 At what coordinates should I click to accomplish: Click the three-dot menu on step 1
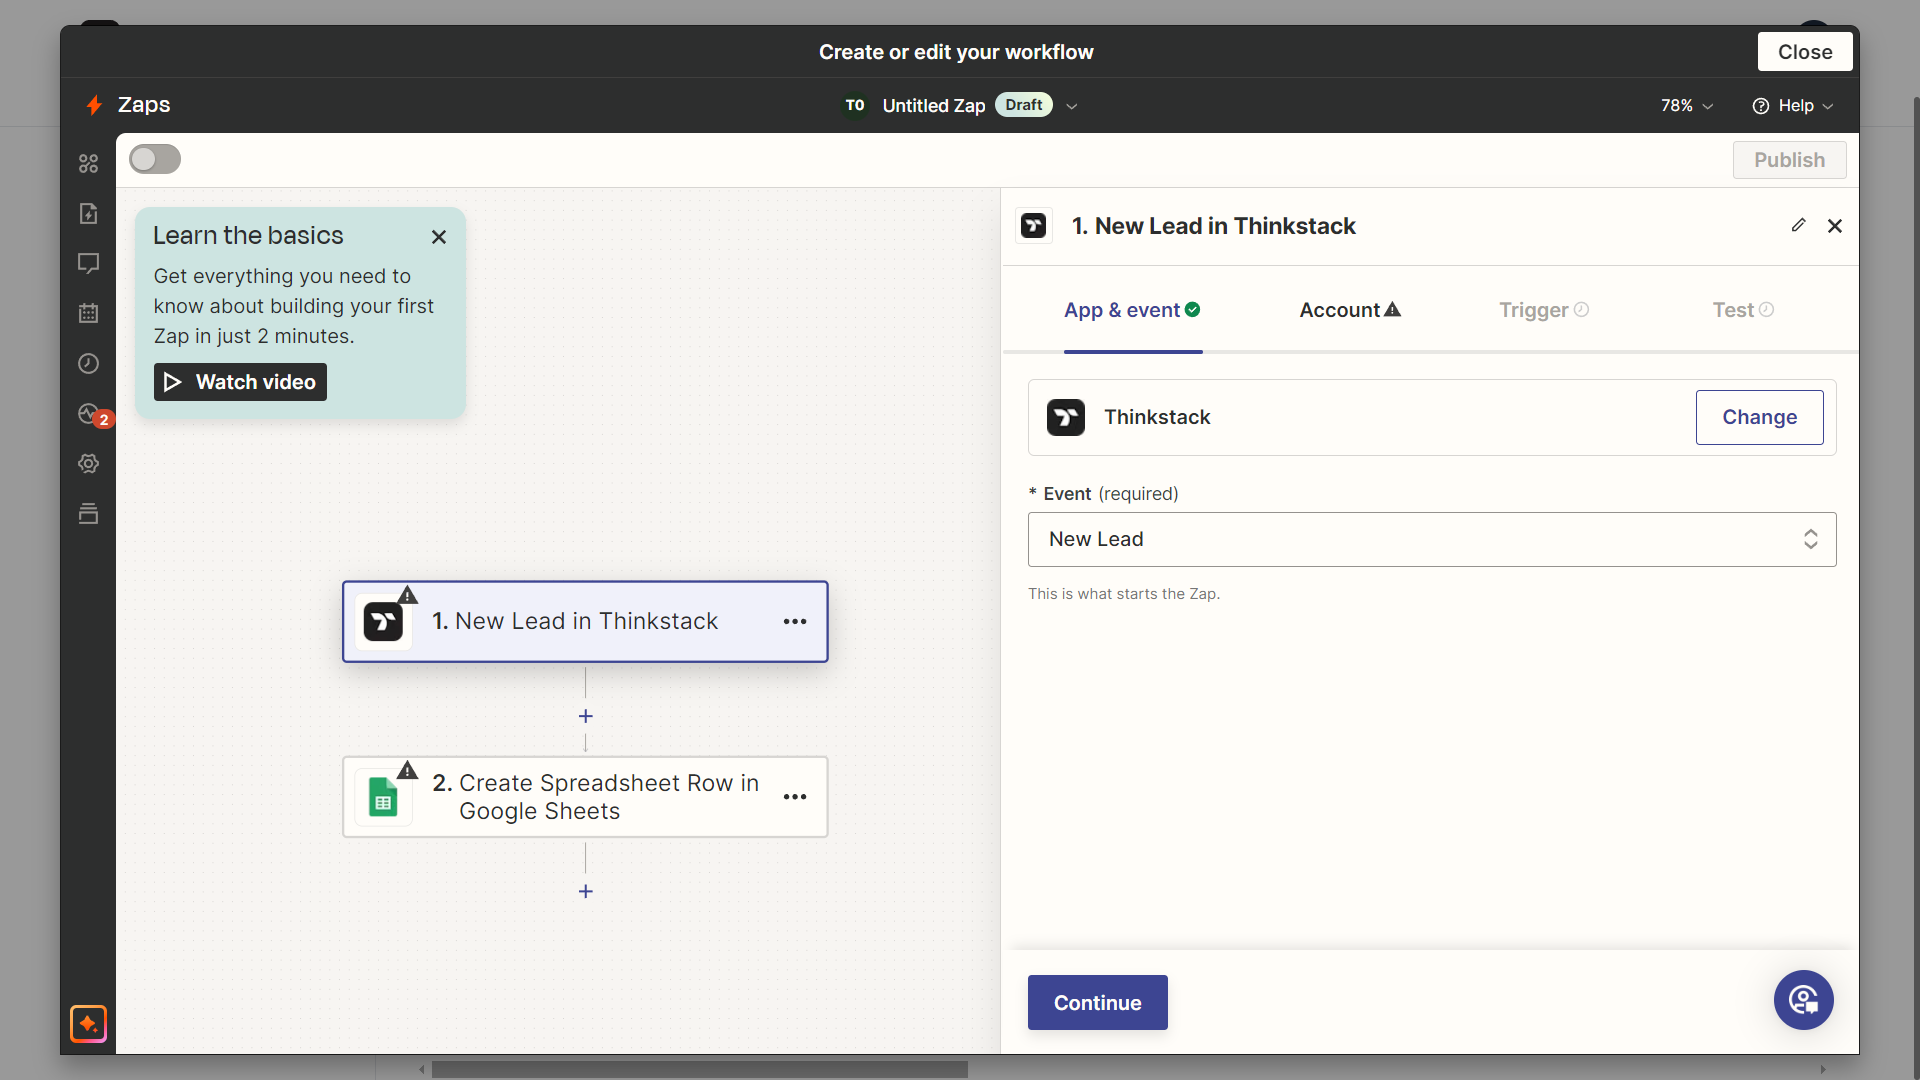(x=796, y=621)
